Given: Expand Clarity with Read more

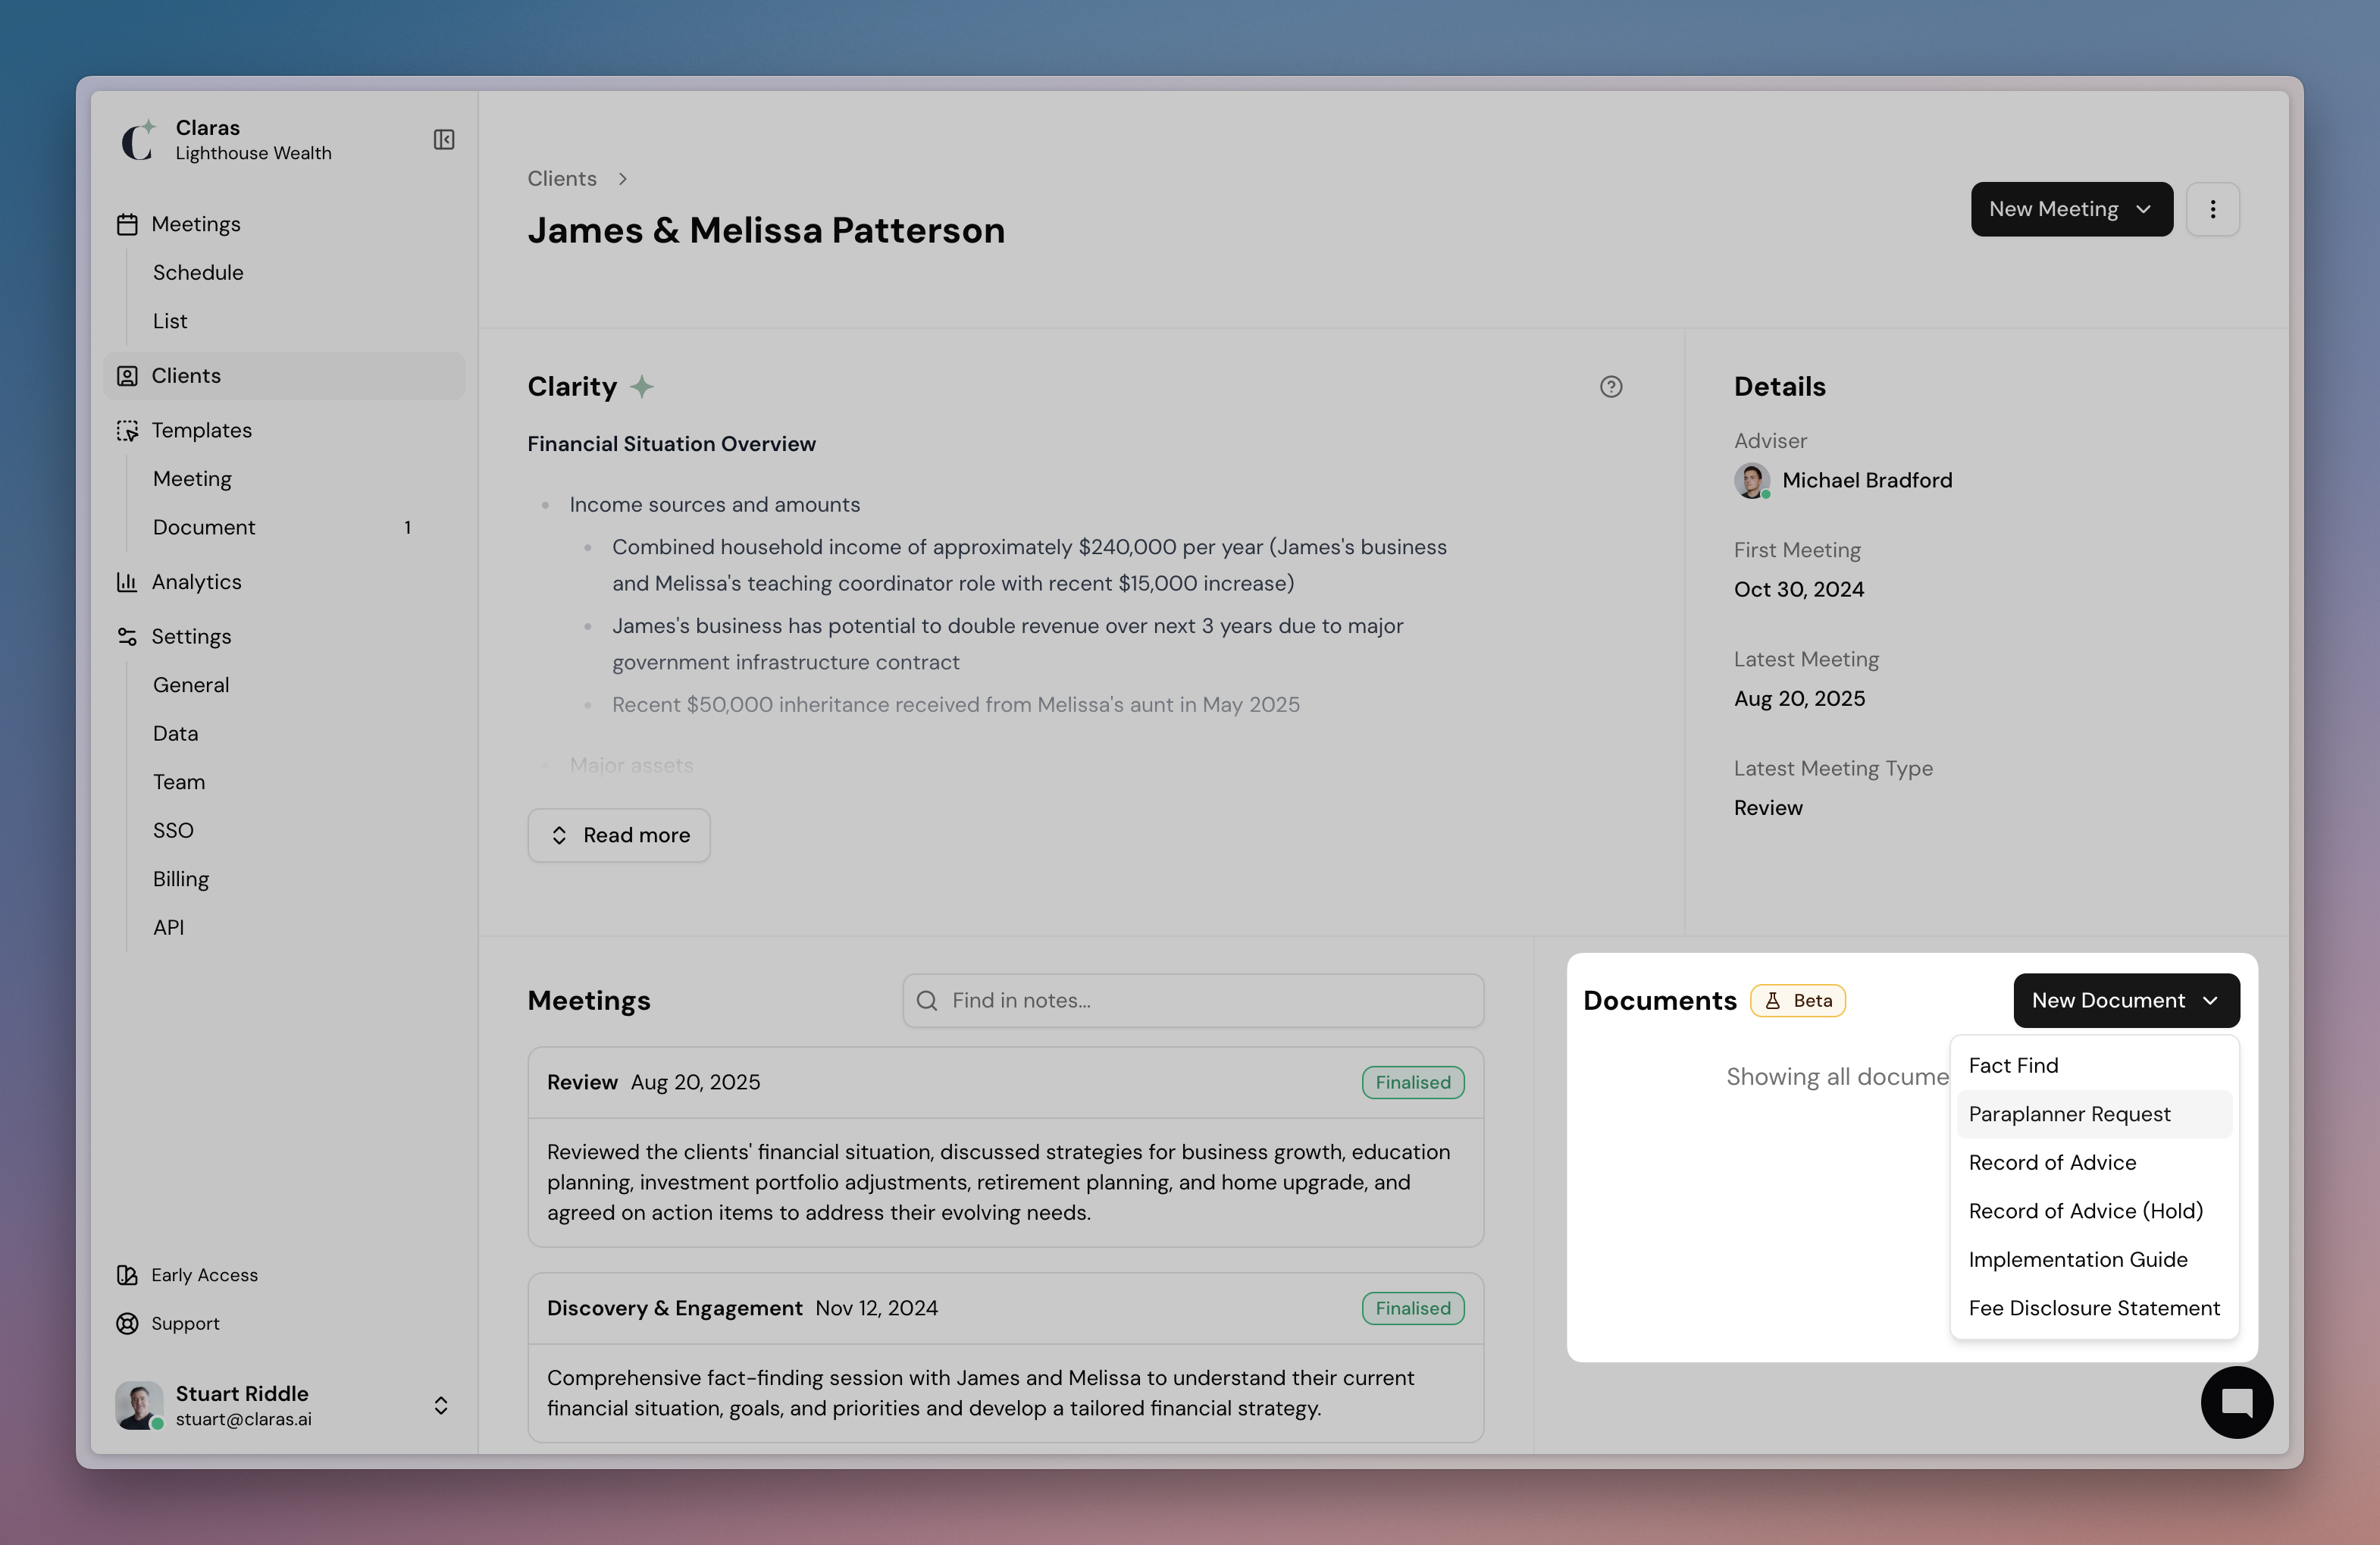Looking at the screenshot, I should (619, 836).
